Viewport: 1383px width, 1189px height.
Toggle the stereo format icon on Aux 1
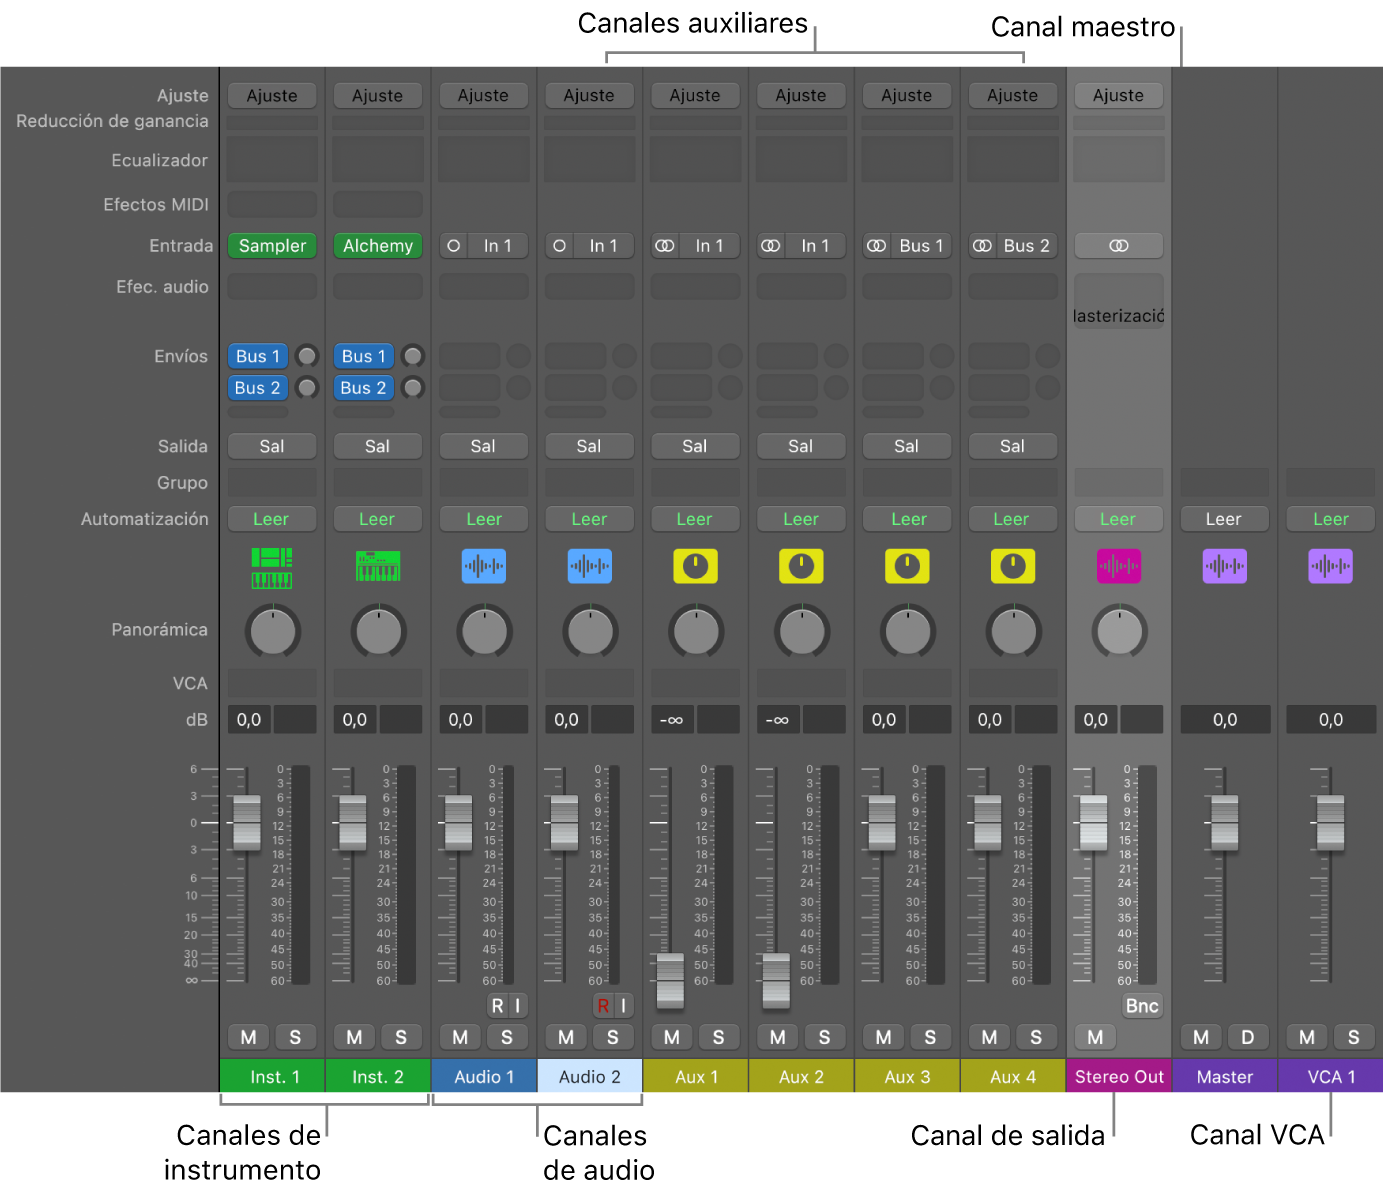(x=665, y=246)
